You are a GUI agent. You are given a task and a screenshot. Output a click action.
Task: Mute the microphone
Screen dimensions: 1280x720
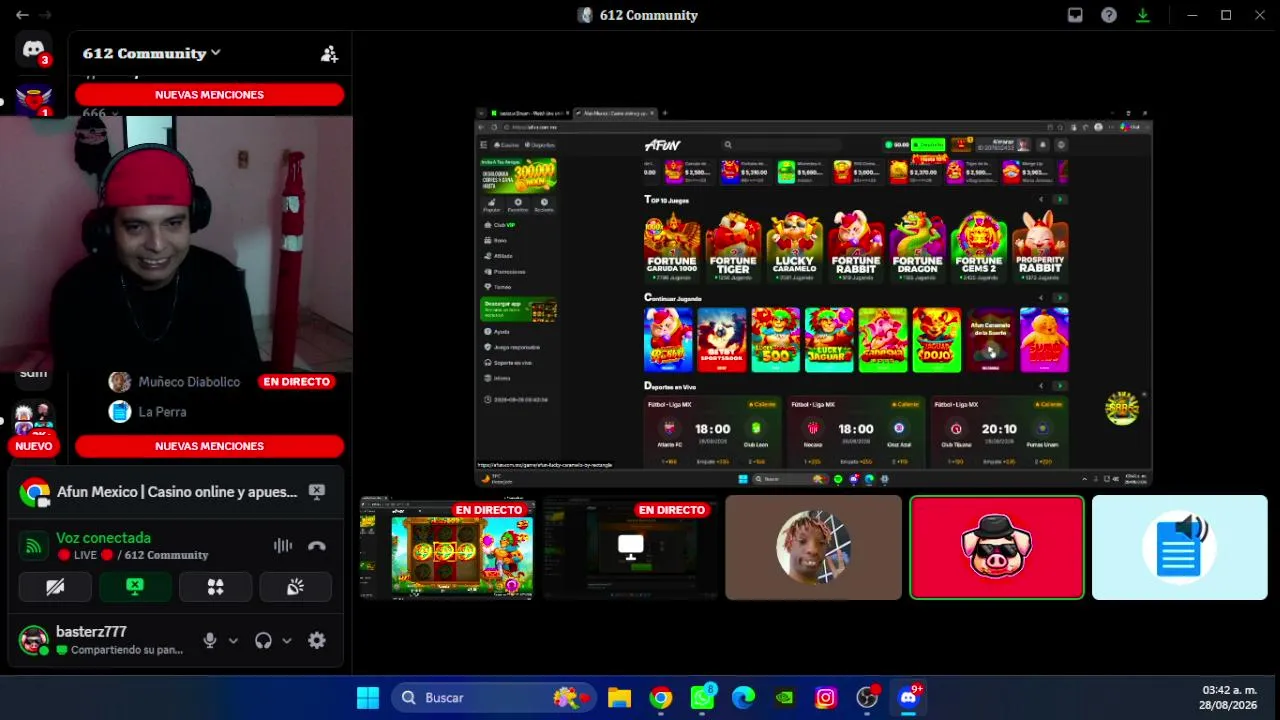coord(210,641)
